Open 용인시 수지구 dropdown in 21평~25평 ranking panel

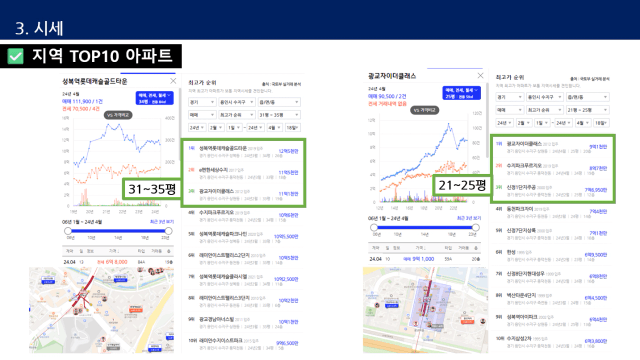[544, 97]
